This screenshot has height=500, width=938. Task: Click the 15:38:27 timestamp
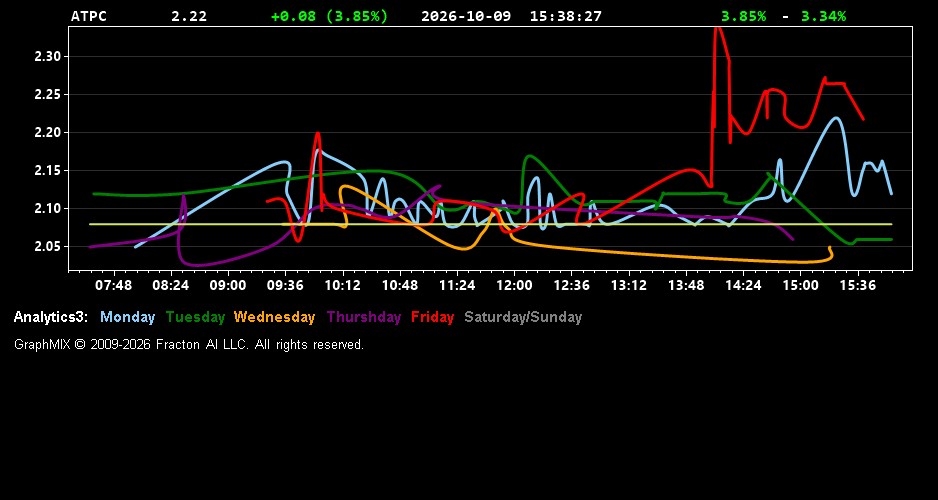(x=565, y=16)
